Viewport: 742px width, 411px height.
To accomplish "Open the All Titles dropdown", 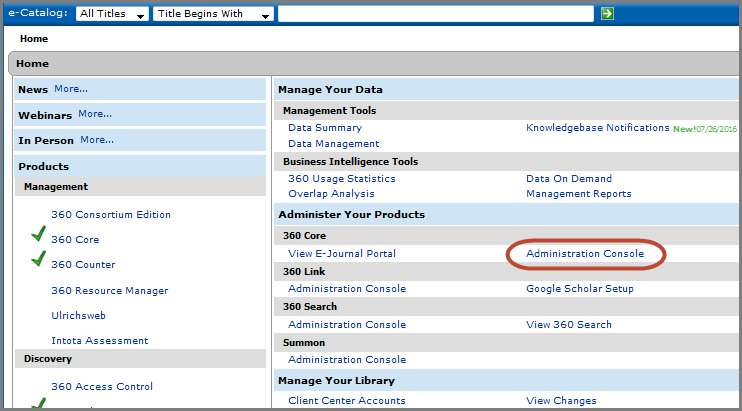I will click(x=112, y=14).
